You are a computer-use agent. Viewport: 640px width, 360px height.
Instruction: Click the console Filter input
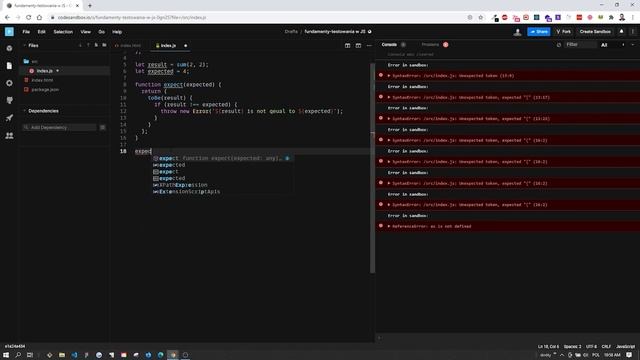pyautogui.click(x=580, y=44)
